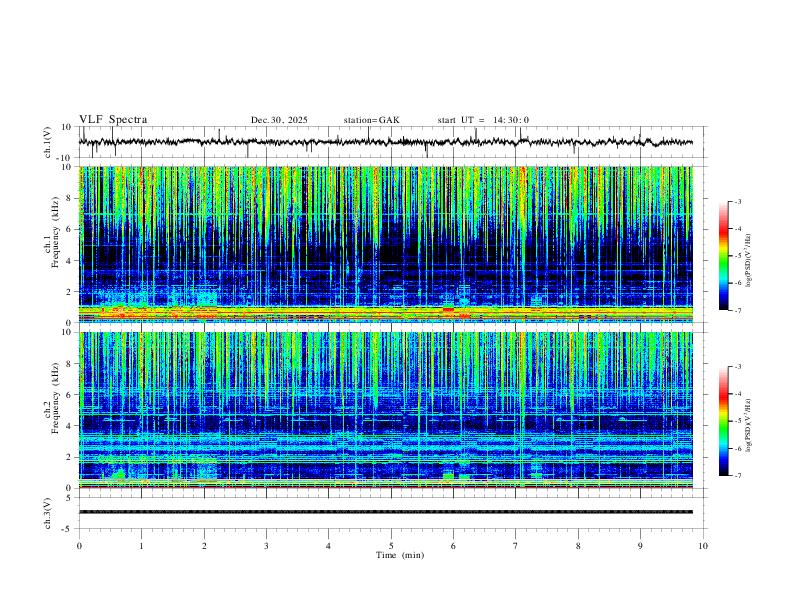Click the "-3" tick on the ch.1 colorbar
The width and height of the screenshot is (792, 612).
[x=737, y=201]
